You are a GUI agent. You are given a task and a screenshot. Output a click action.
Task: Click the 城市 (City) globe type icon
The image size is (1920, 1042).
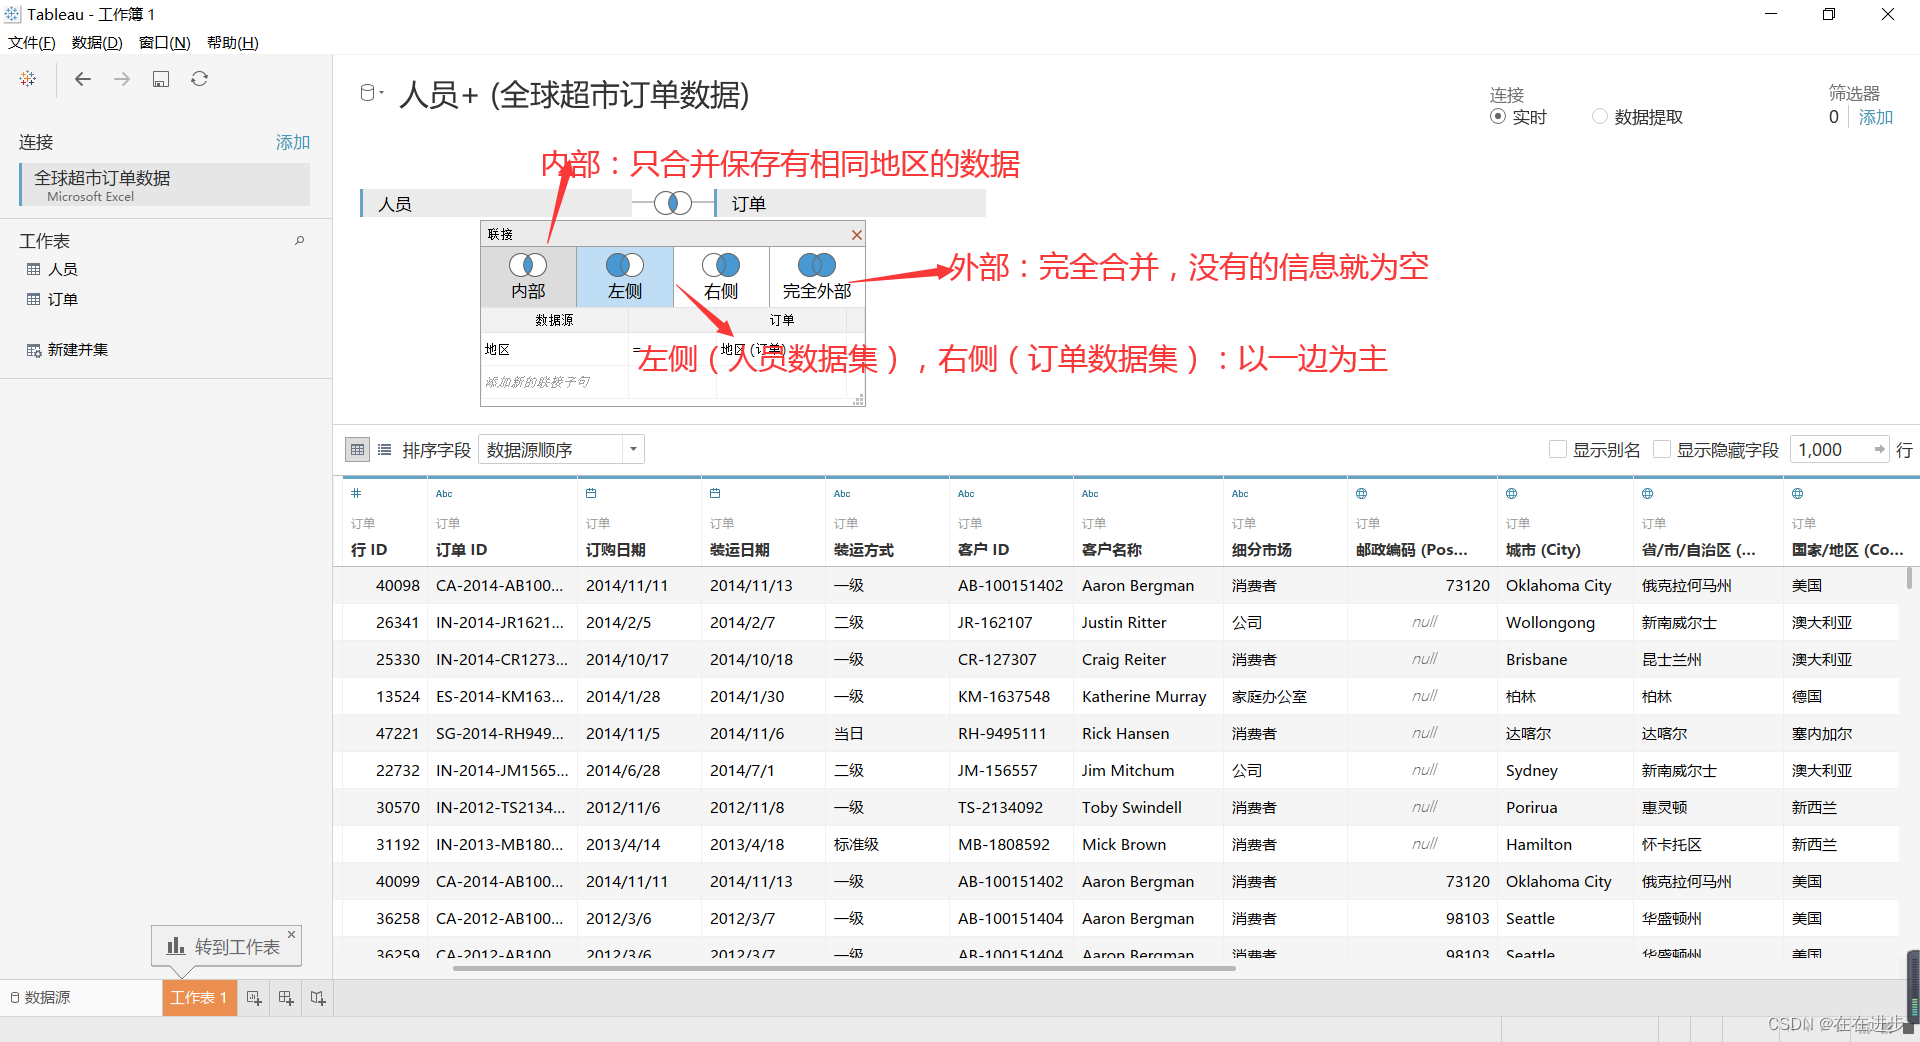click(x=1511, y=493)
